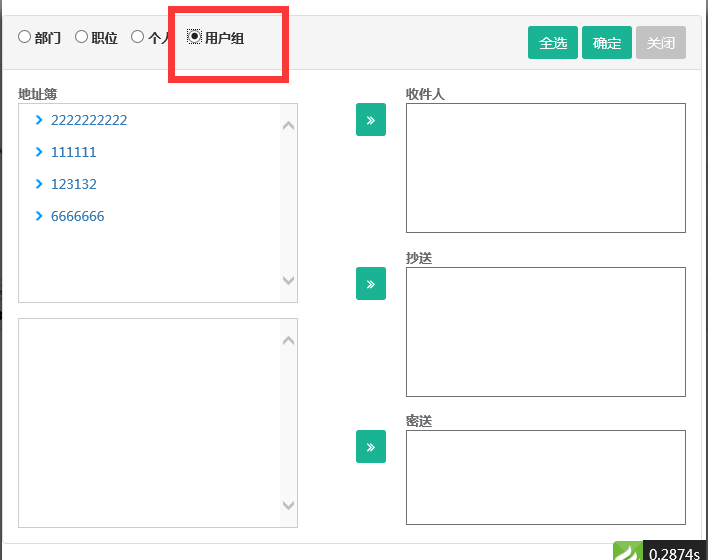This screenshot has width=708, height=560.
Task: Expand the 2222222222 group chevron
Action: (39, 120)
